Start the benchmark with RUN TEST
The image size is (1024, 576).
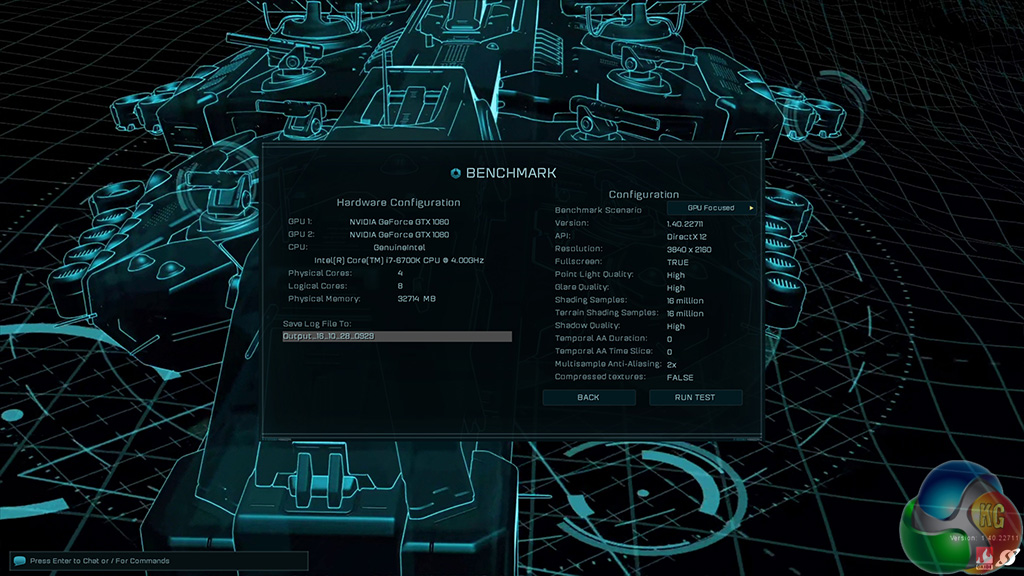pos(695,397)
